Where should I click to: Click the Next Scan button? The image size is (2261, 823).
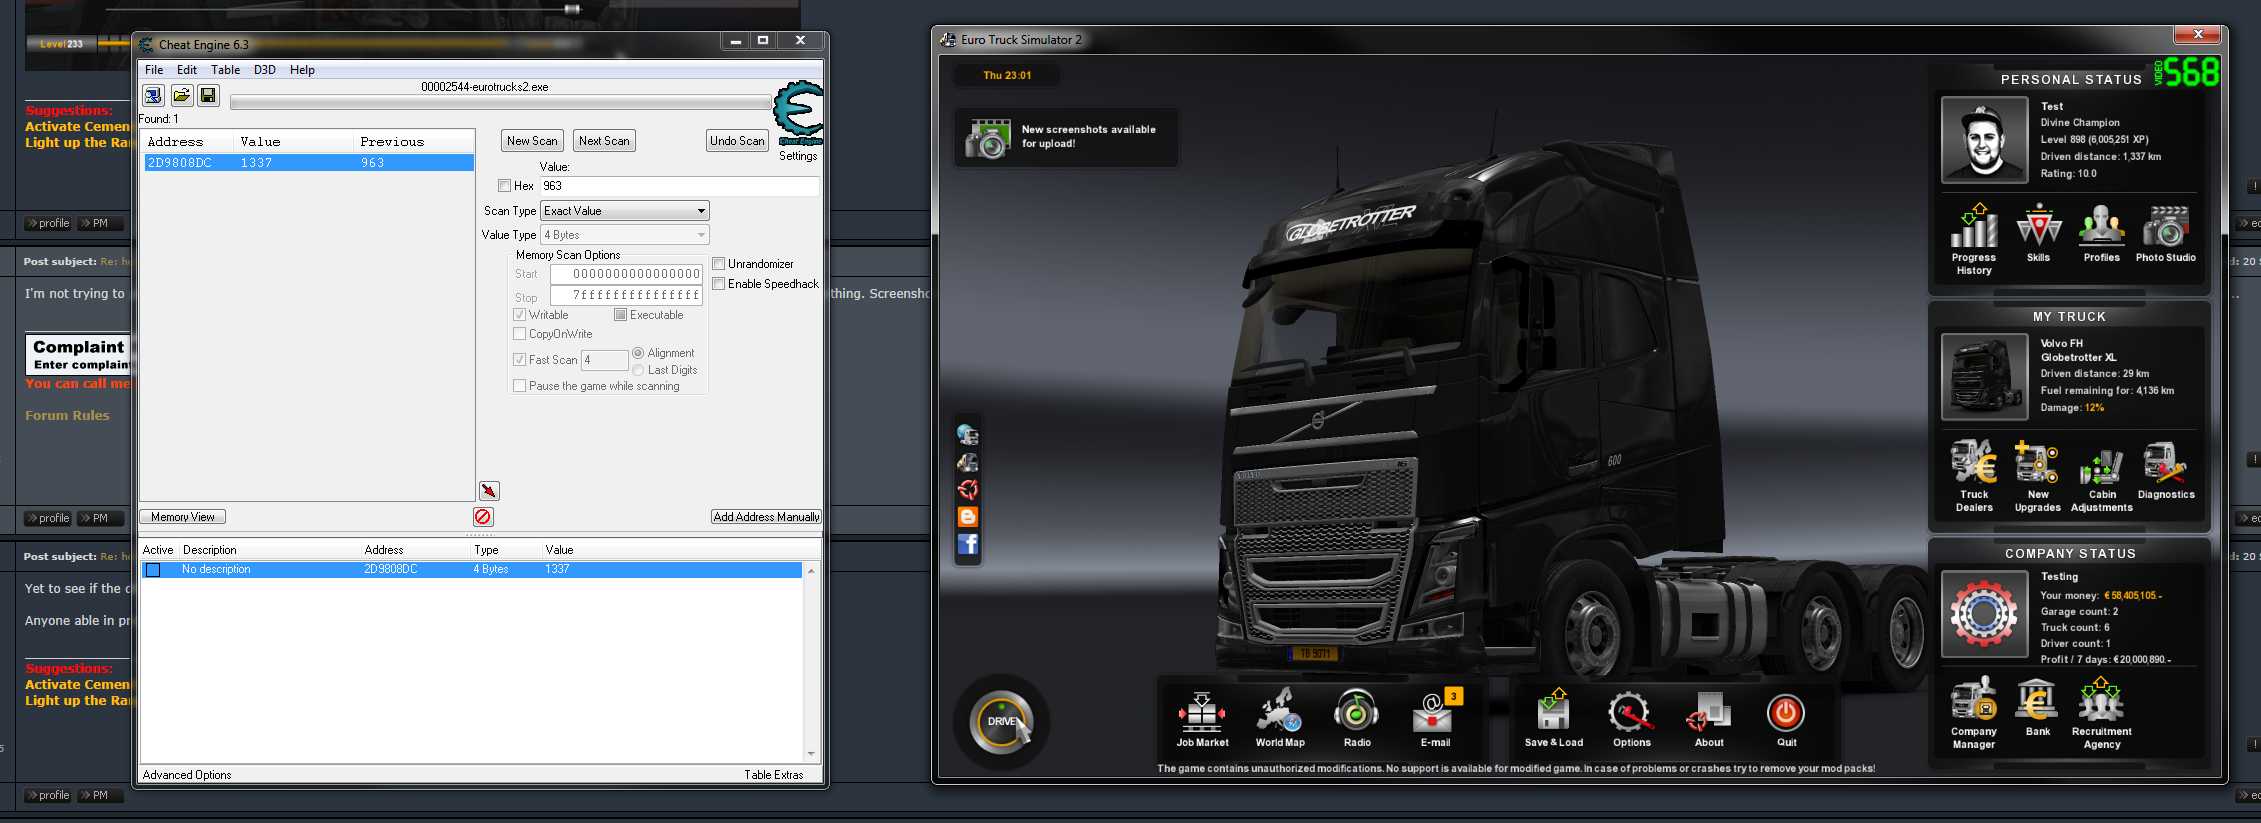pyautogui.click(x=604, y=141)
